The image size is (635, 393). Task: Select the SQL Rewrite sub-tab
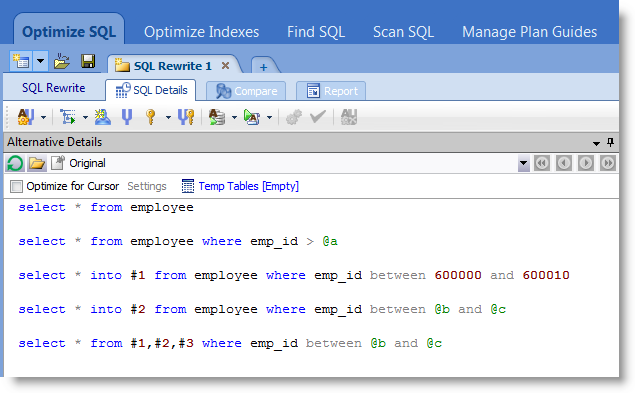[x=53, y=88]
